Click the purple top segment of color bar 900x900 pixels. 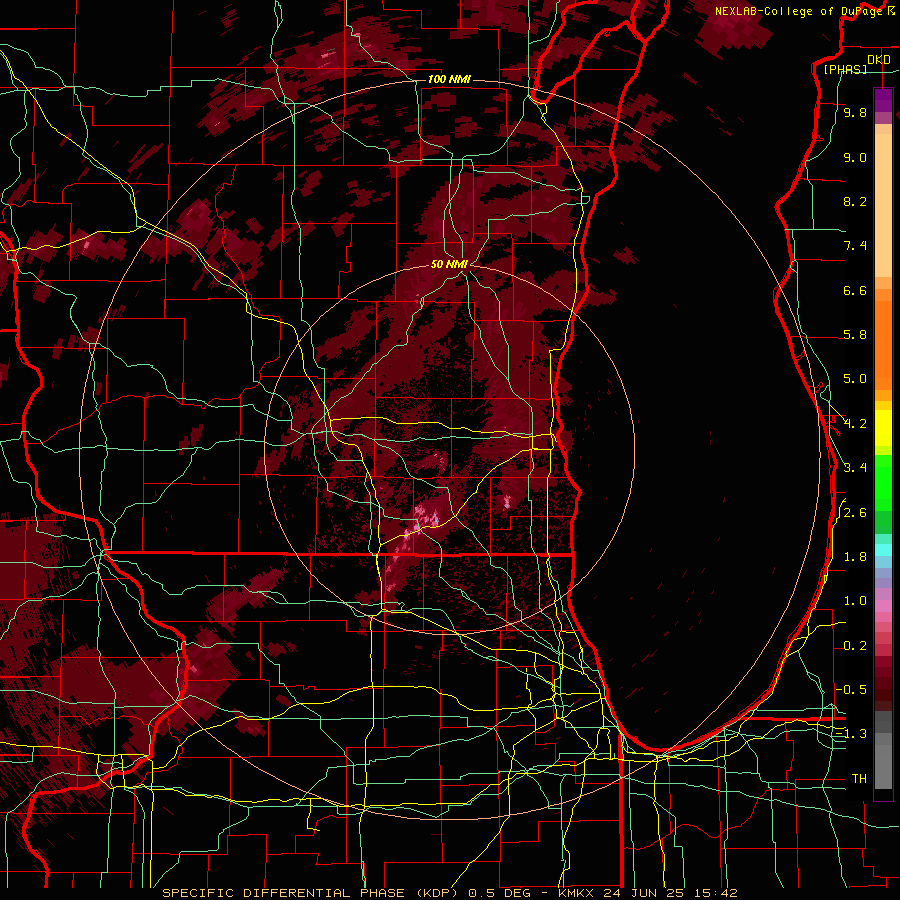coord(883,100)
